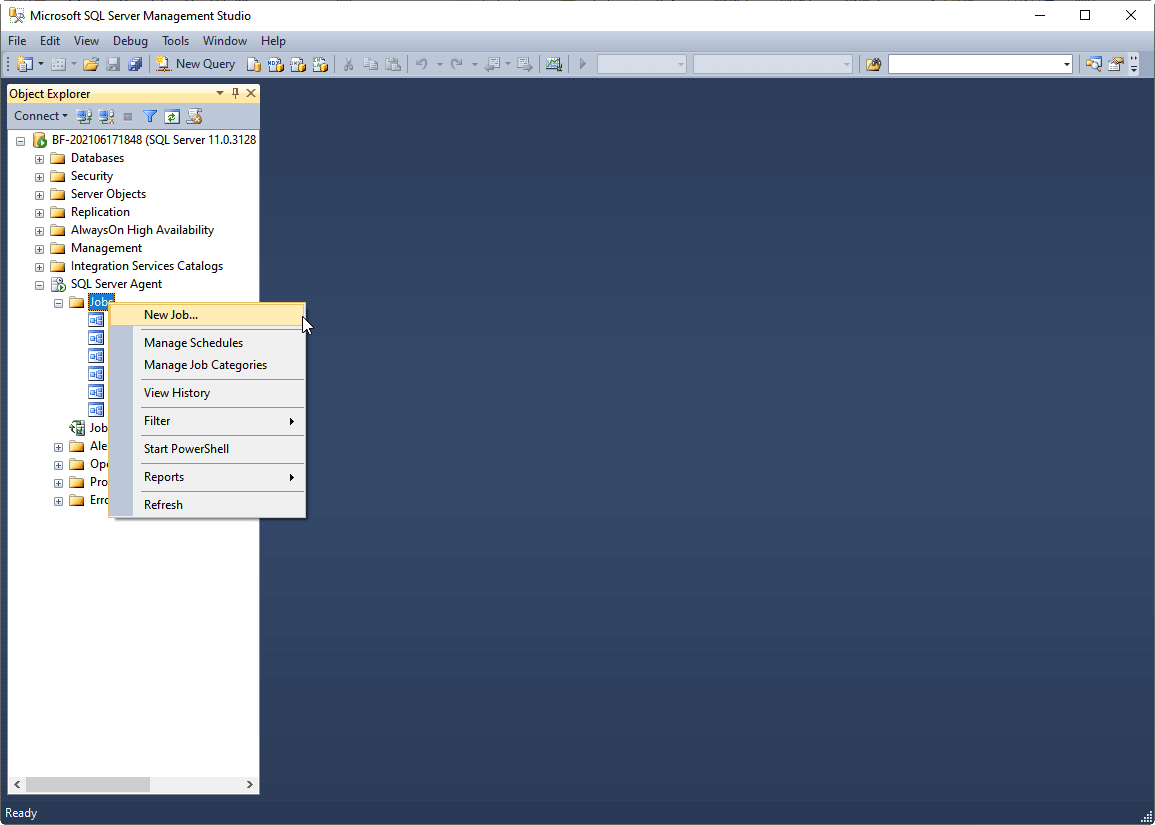Viewport: 1155px width, 825px height.
Task: Click the Disconnect server icon
Action: pyautogui.click(x=106, y=116)
